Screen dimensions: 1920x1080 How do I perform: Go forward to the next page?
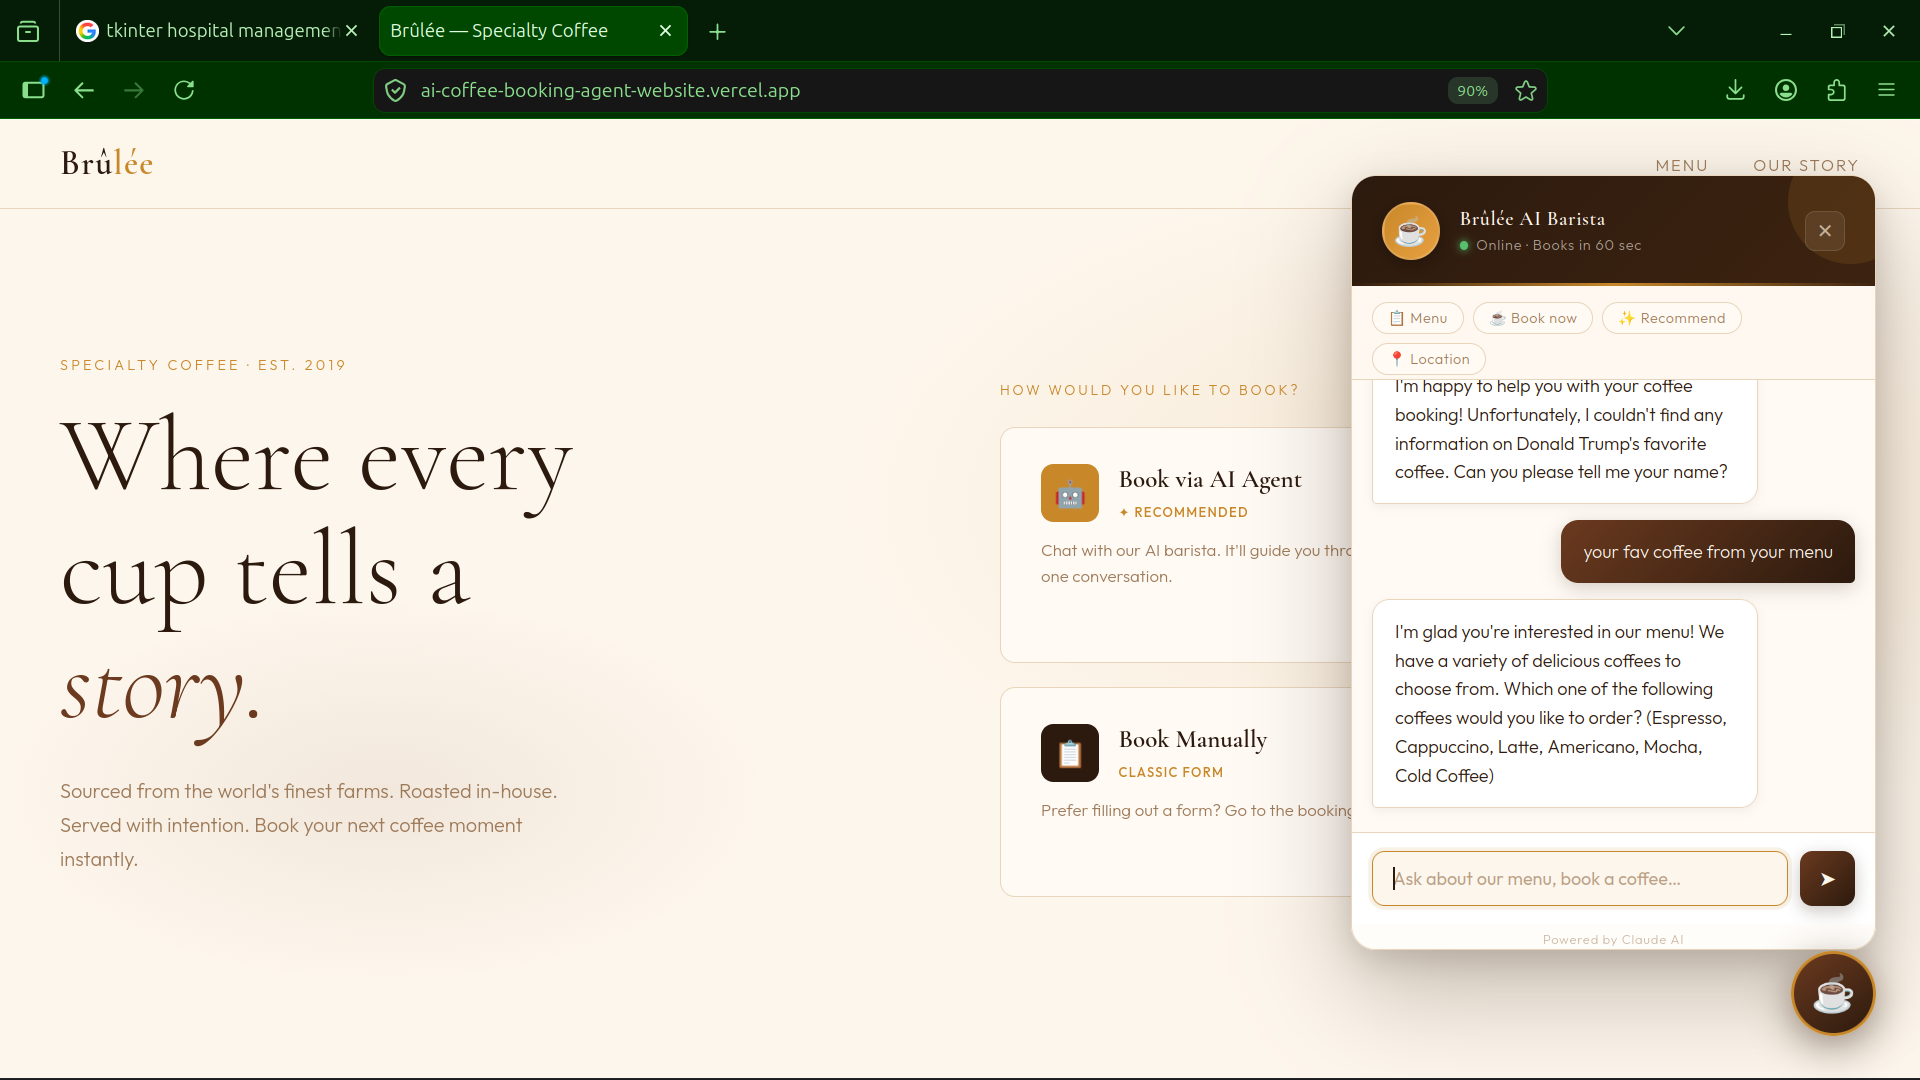[x=134, y=91]
